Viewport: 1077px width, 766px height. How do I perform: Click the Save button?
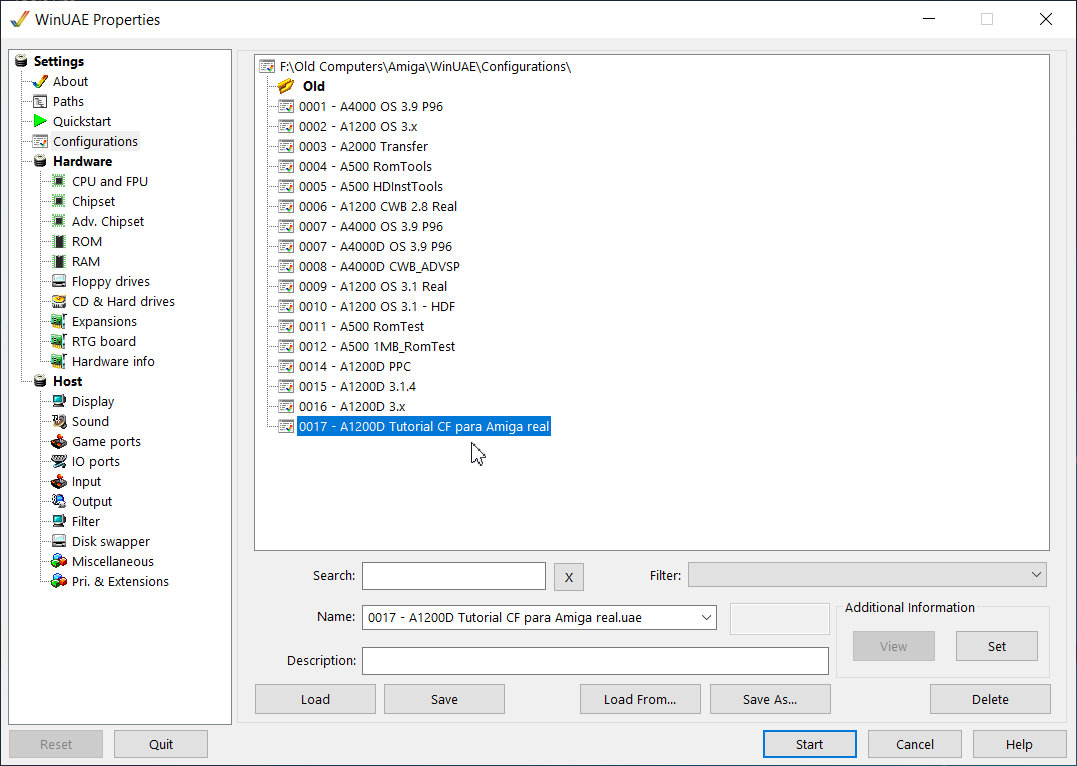tap(444, 699)
